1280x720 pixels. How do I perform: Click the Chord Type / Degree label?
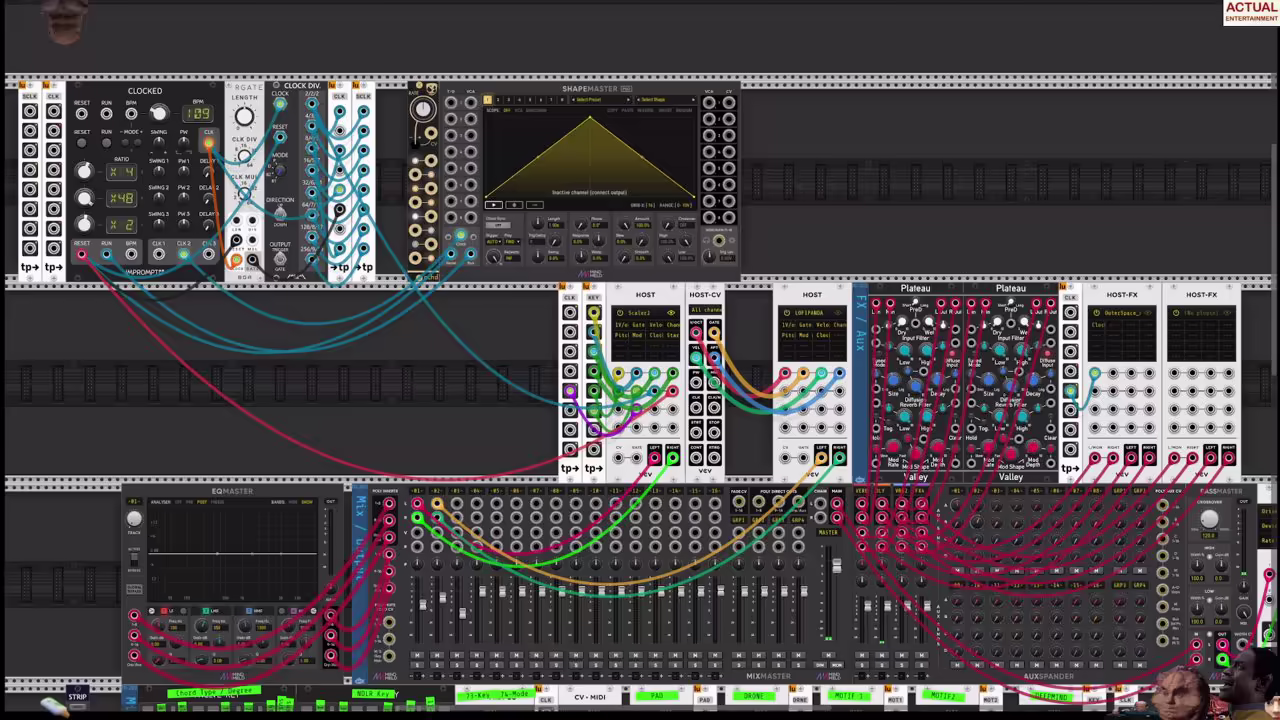tap(214, 692)
